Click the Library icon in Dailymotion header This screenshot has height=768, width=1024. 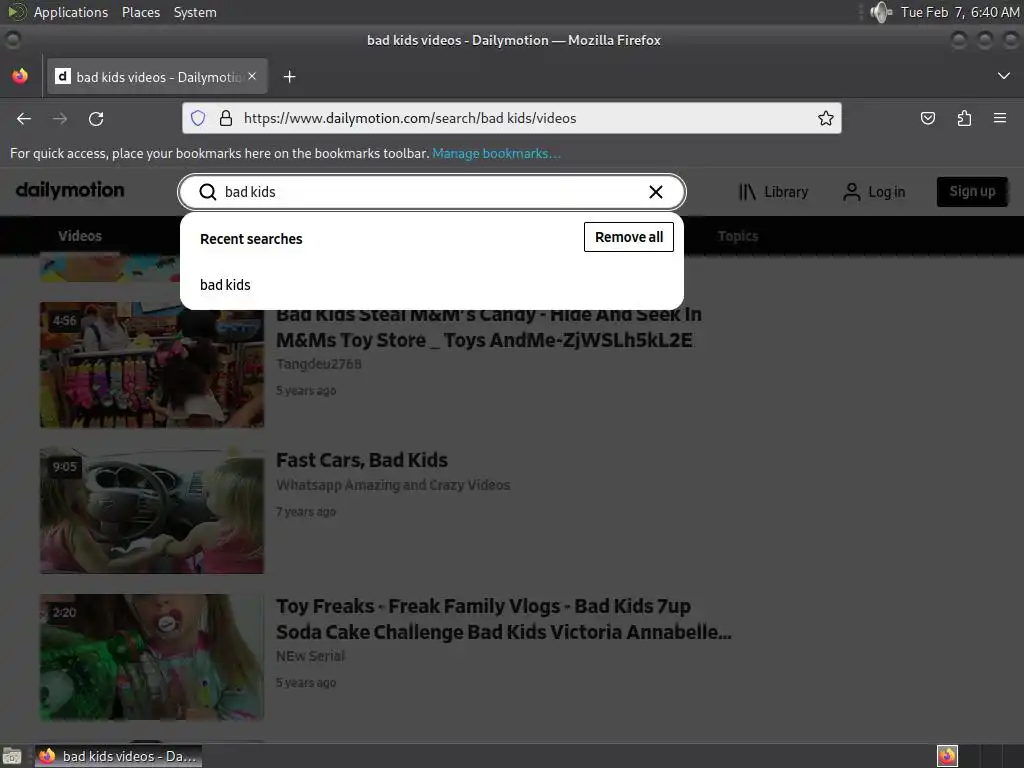[x=747, y=191]
